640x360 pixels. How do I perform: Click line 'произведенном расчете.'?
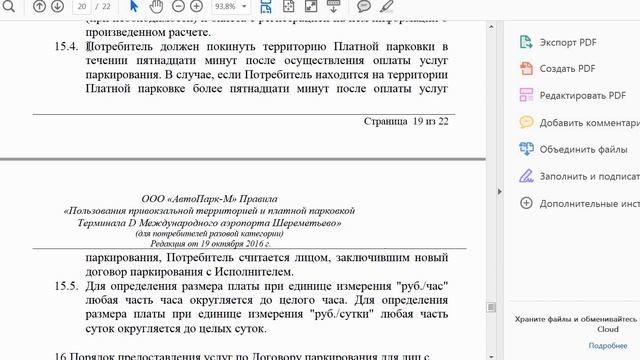[148, 32]
